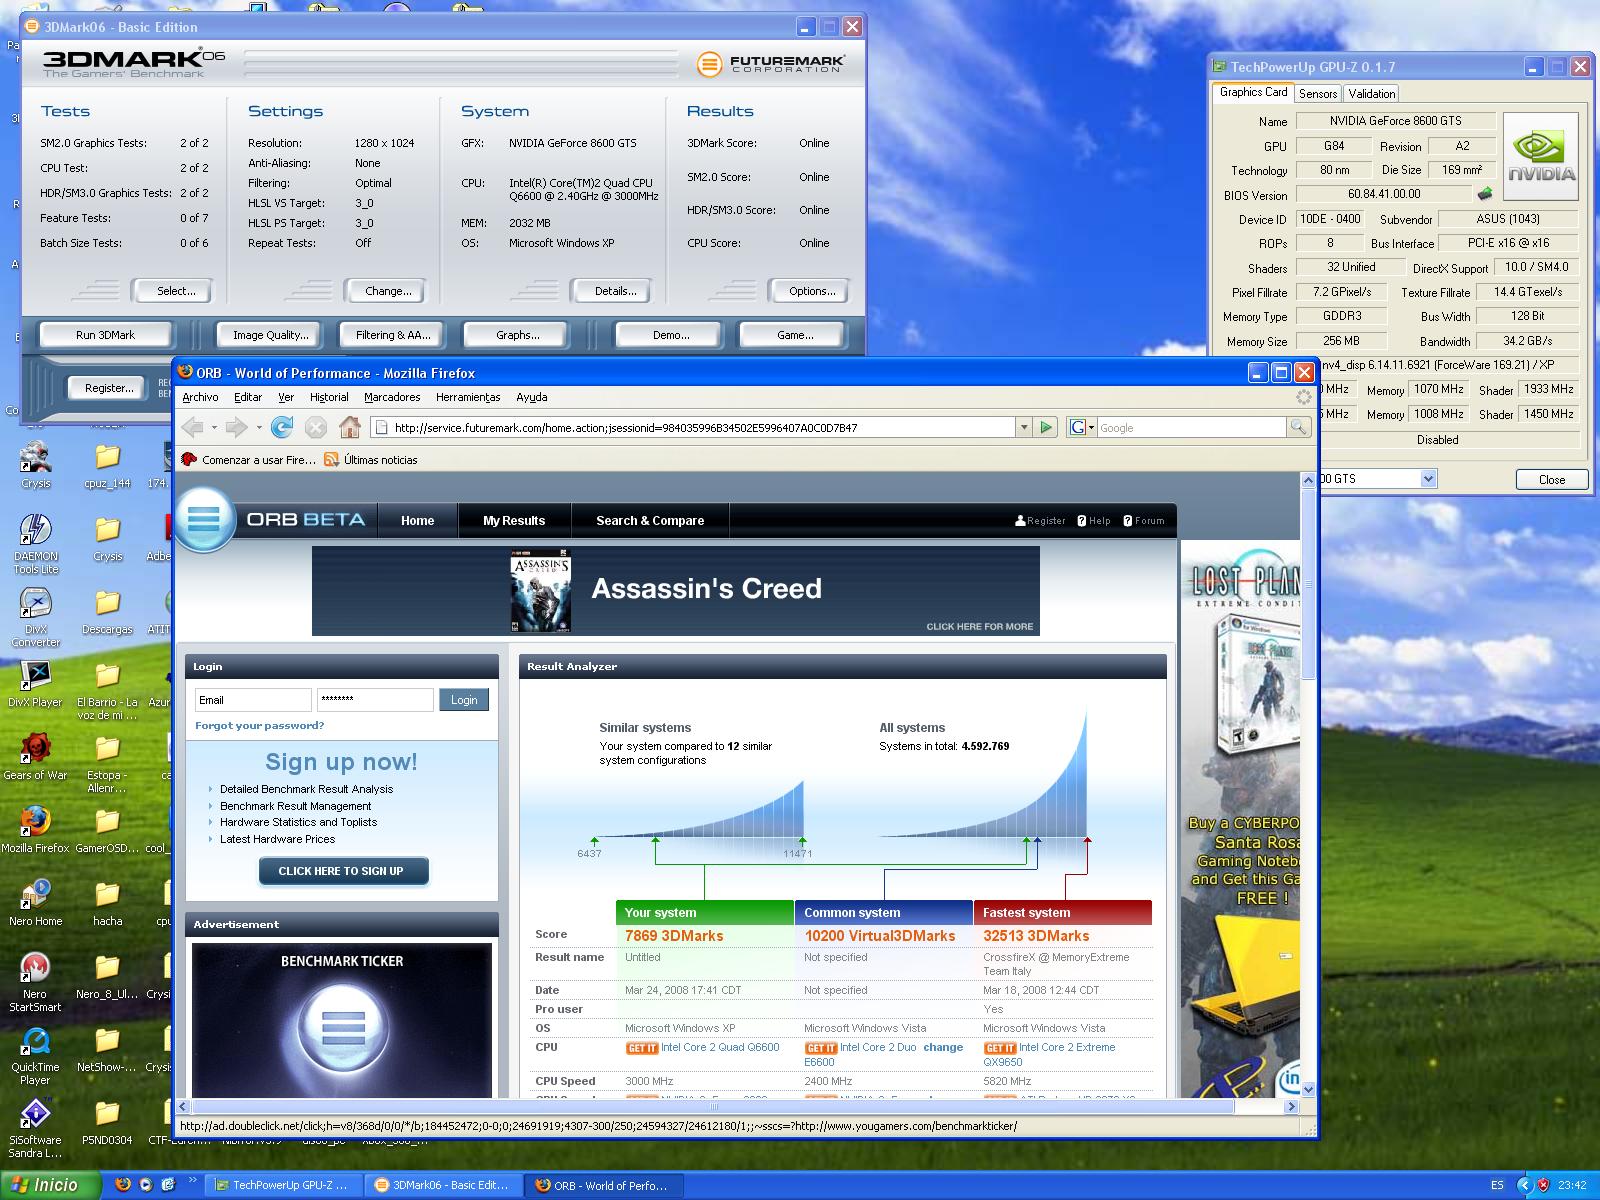Click Graphs... button in 3DMark06

(517, 335)
